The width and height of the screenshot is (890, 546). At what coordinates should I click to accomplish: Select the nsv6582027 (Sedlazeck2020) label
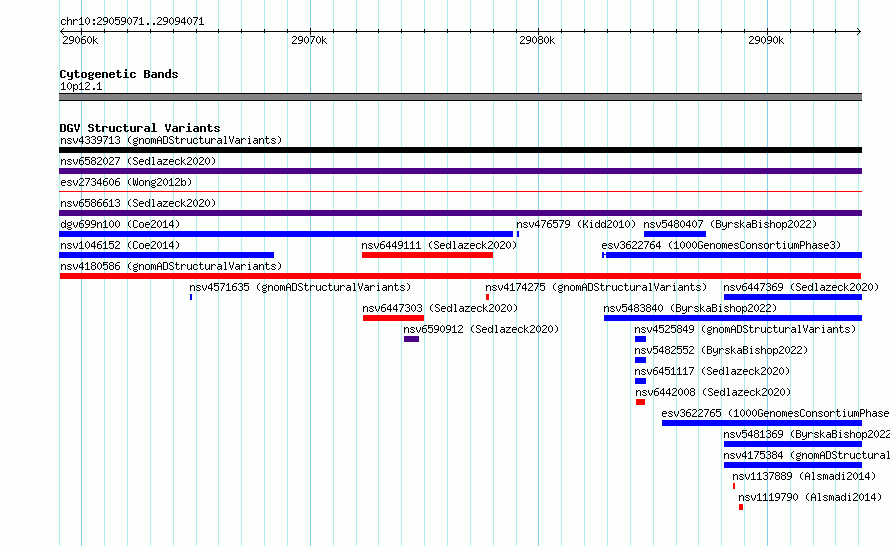[x=138, y=161]
